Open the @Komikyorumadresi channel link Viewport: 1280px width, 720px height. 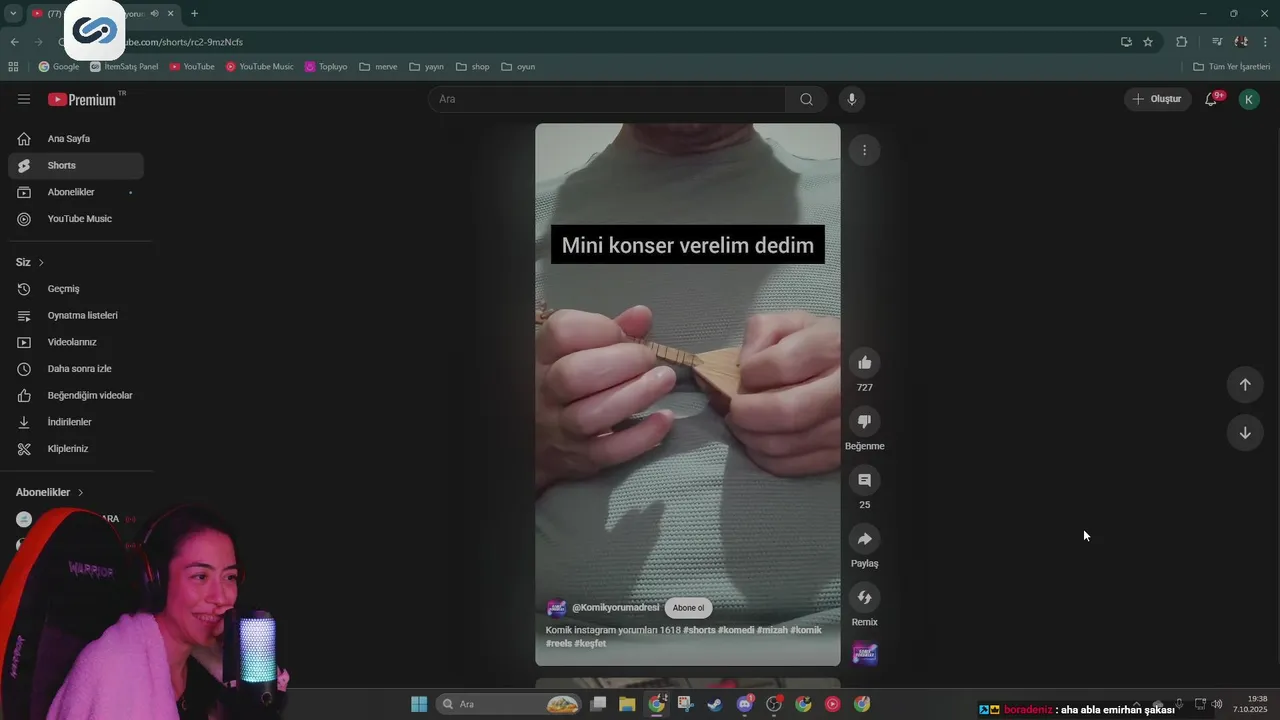tap(615, 608)
